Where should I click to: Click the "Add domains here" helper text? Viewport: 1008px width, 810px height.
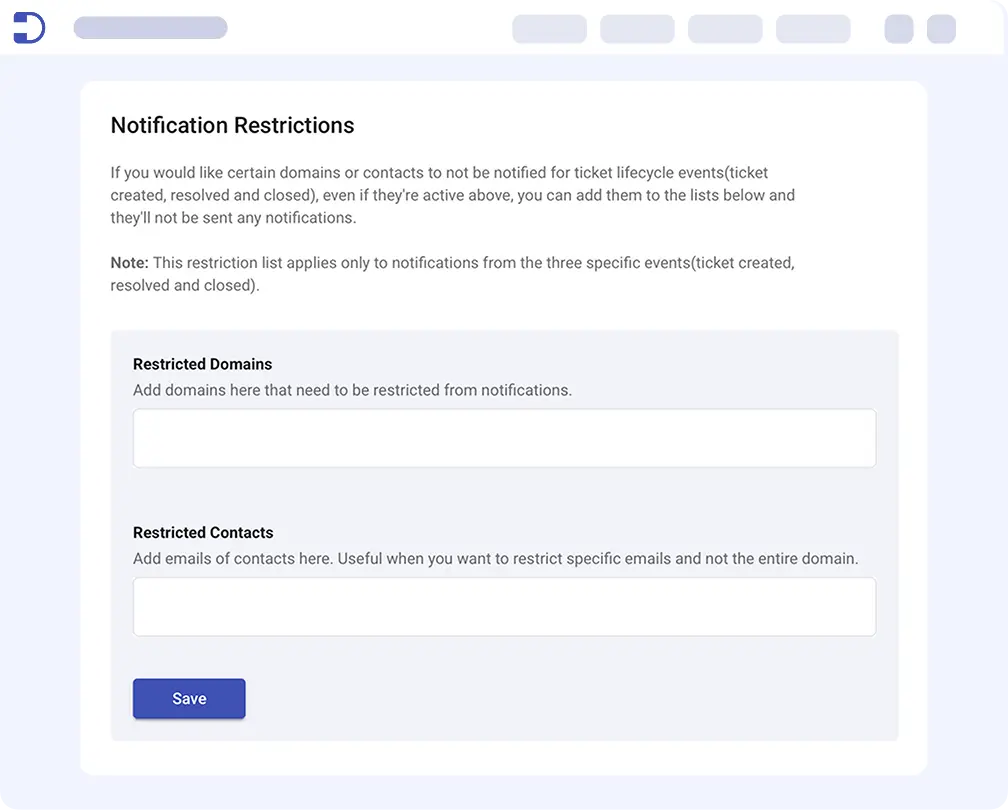pos(352,390)
